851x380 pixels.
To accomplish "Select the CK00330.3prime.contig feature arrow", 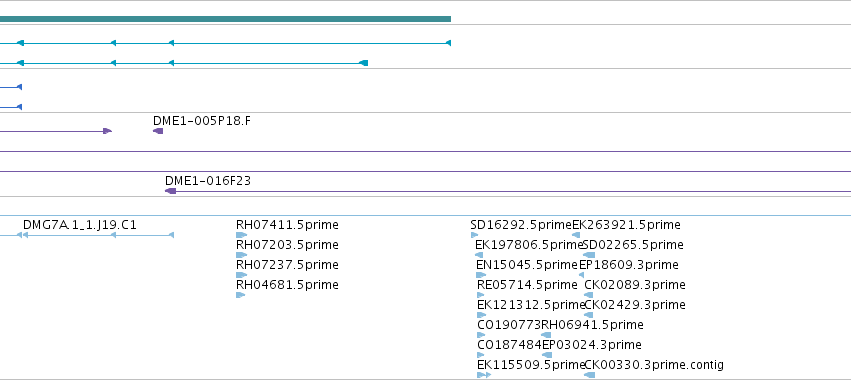I will click(589, 375).
